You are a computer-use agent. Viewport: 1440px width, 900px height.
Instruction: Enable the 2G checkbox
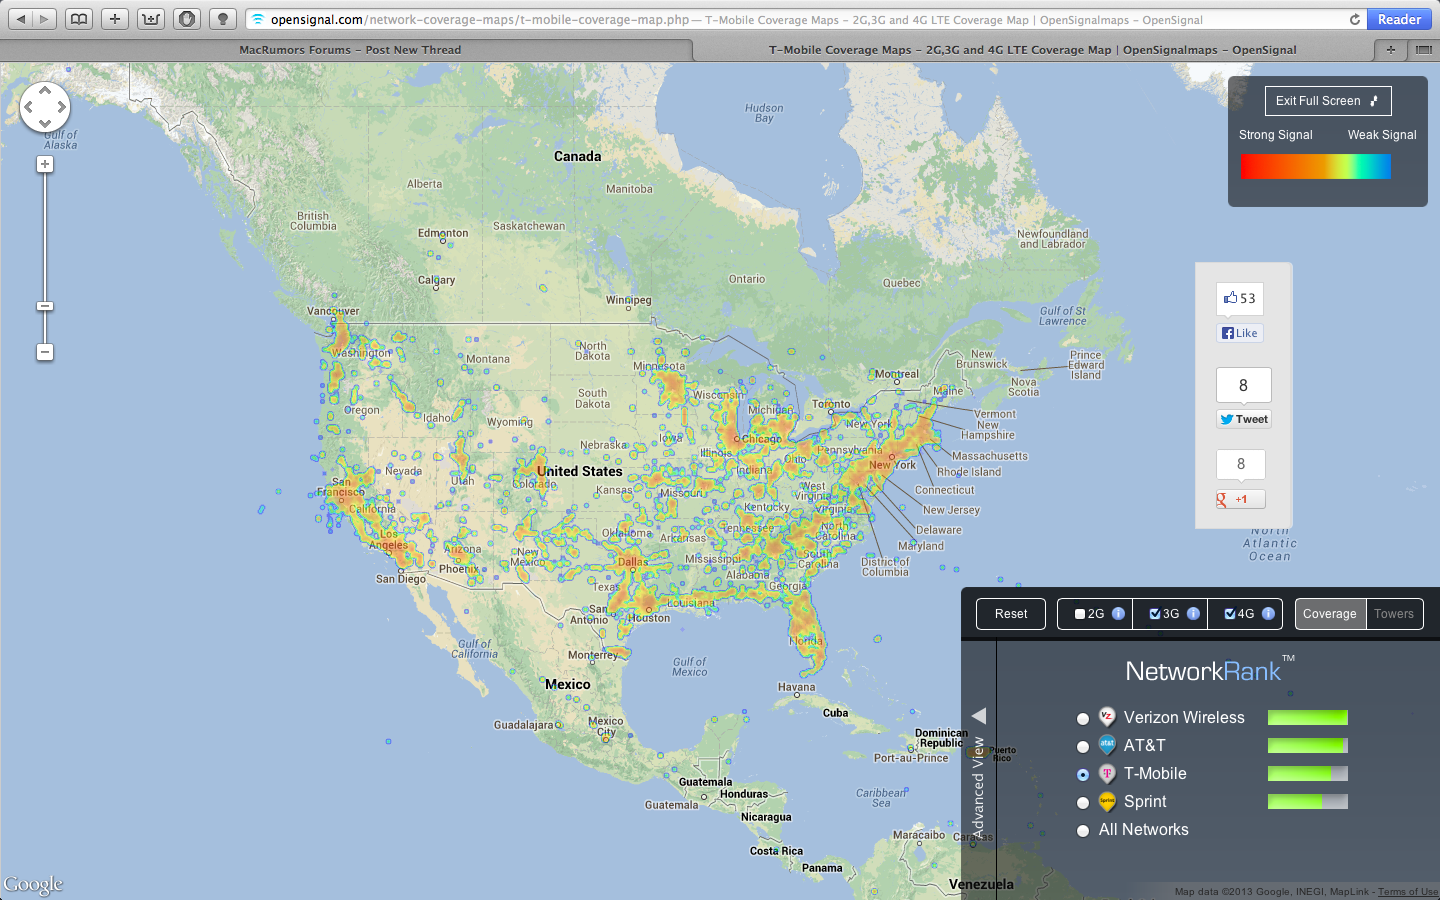(x=1080, y=614)
